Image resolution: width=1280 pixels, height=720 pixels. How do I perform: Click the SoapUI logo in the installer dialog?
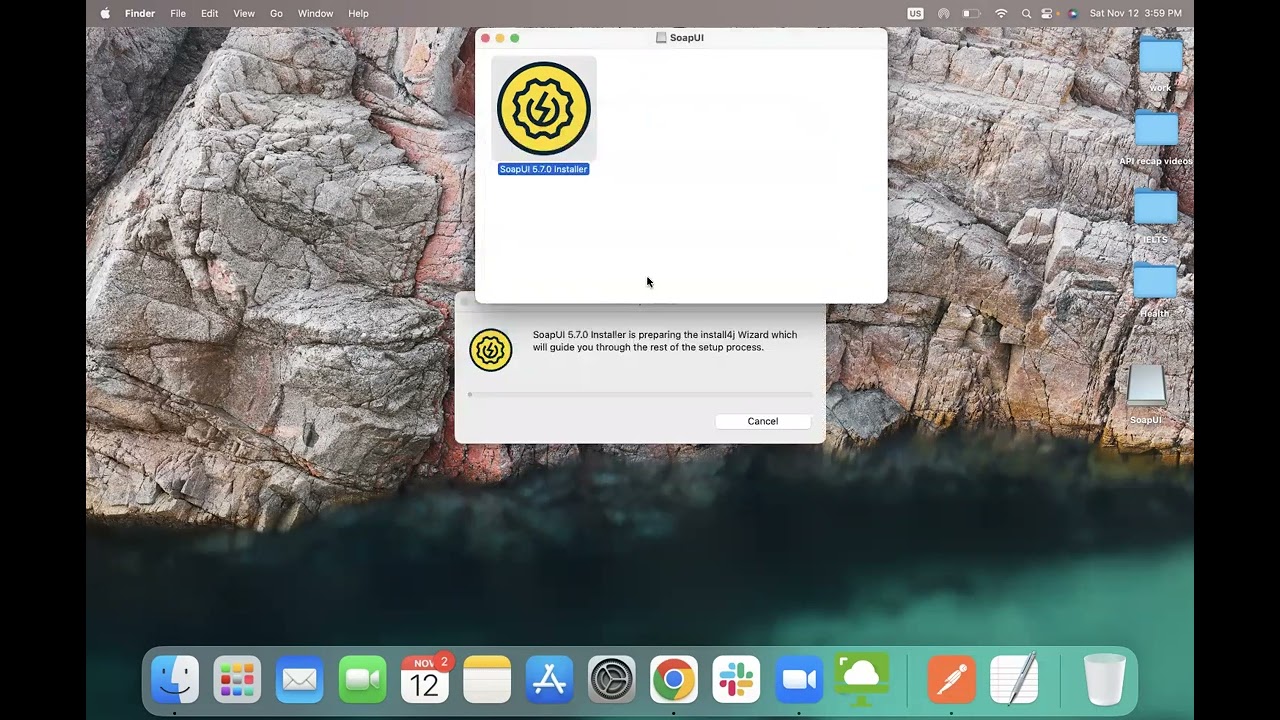[x=490, y=350]
